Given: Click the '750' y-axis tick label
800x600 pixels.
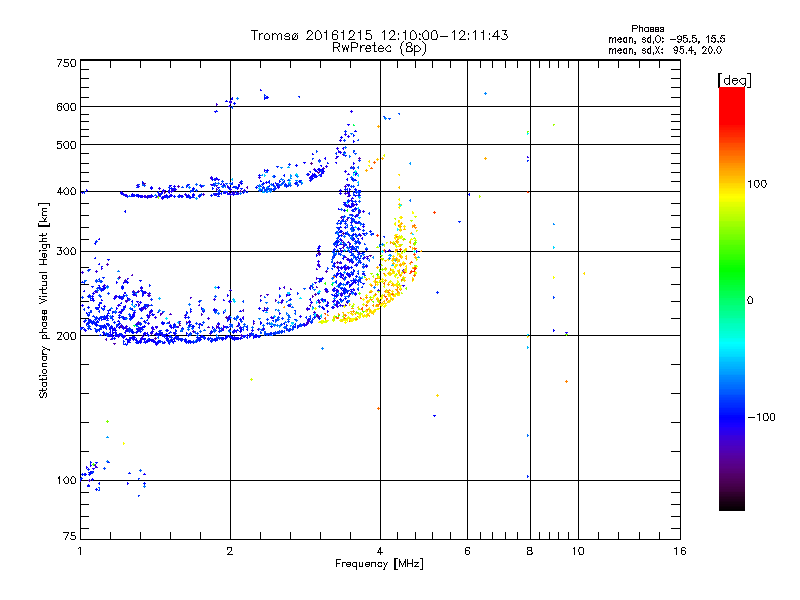Looking at the screenshot, I should coord(66,63).
